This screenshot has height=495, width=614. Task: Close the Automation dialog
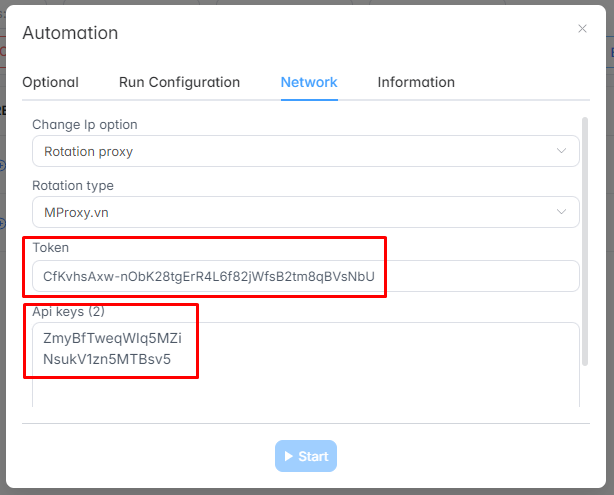pyautogui.click(x=582, y=29)
